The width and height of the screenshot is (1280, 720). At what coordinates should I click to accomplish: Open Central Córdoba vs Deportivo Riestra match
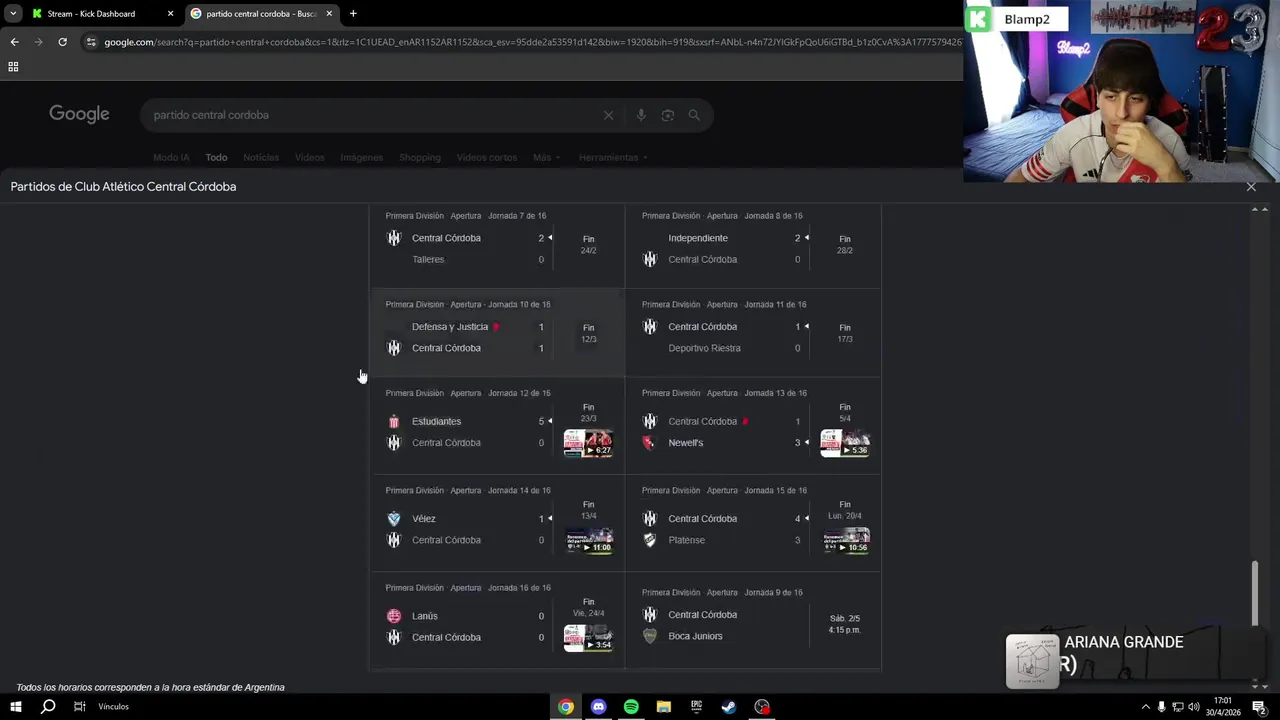[x=753, y=334]
